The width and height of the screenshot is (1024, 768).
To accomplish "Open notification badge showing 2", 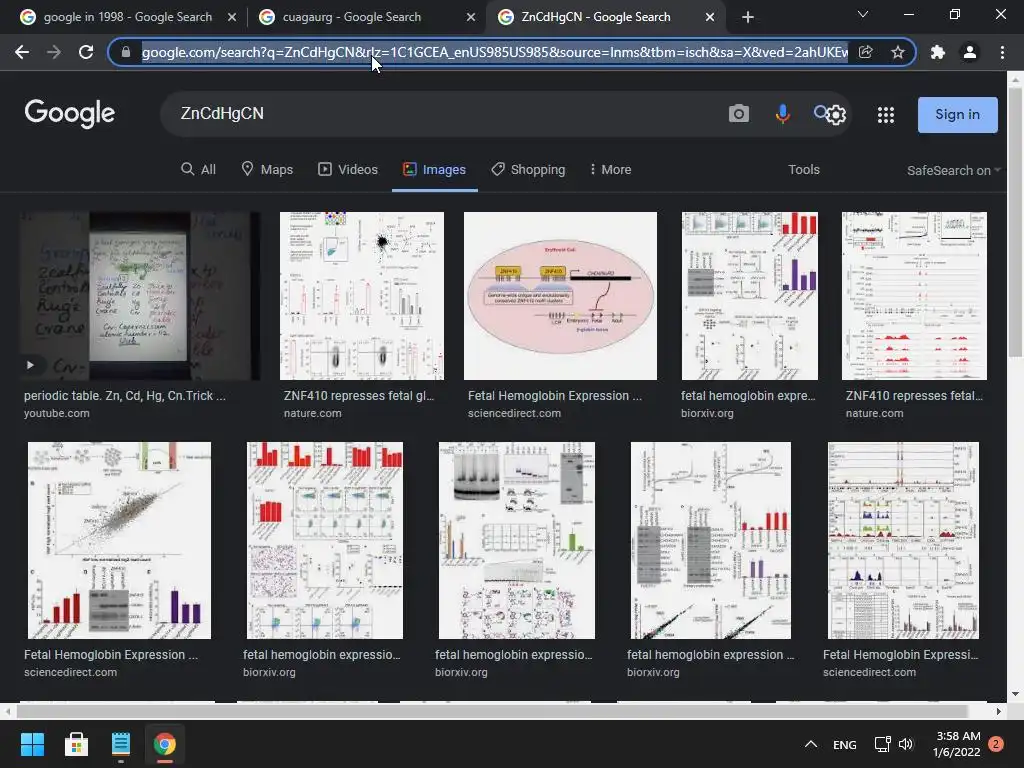I will (x=996, y=744).
